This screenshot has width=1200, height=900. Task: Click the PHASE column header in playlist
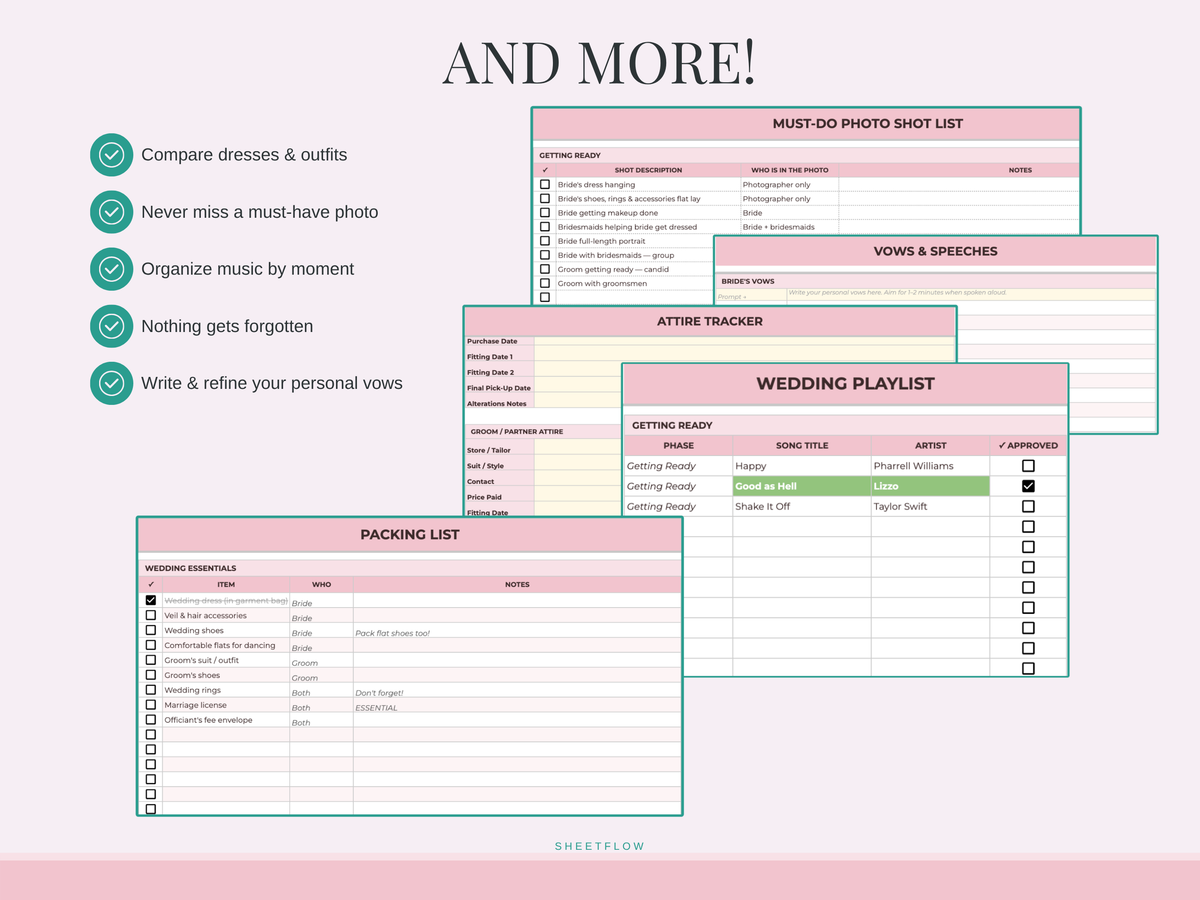678,445
